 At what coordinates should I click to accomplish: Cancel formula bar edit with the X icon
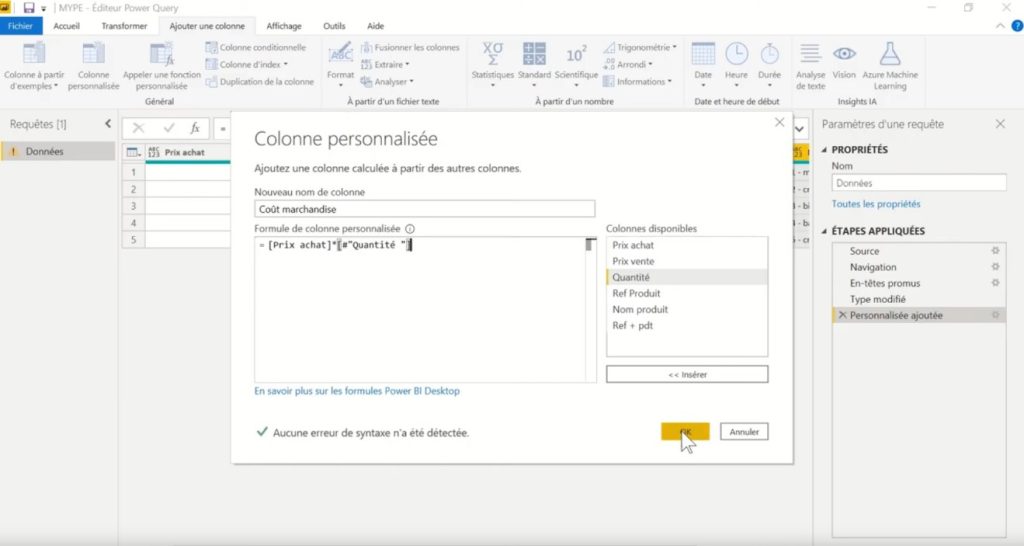pyautogui.click(x=138, y=129)
